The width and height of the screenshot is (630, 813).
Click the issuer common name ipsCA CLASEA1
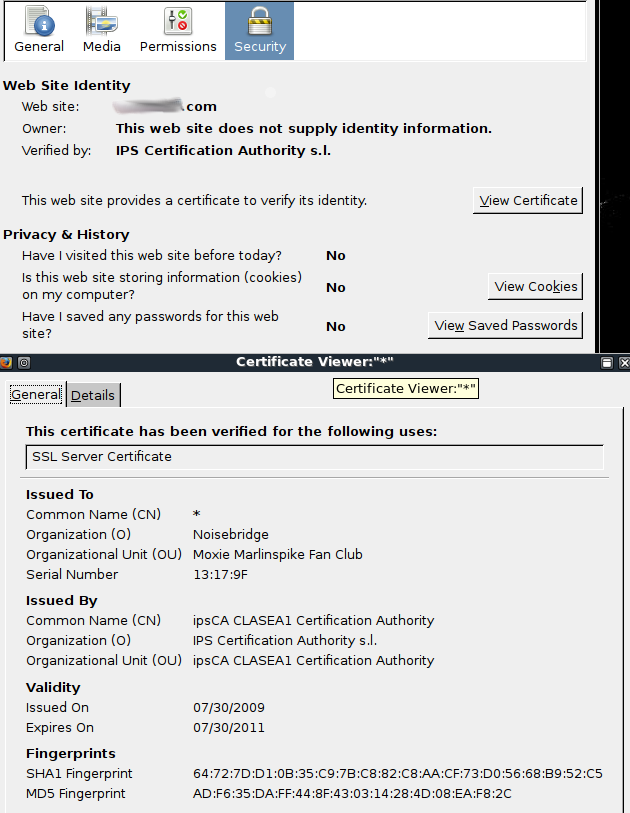pos(313,620)
